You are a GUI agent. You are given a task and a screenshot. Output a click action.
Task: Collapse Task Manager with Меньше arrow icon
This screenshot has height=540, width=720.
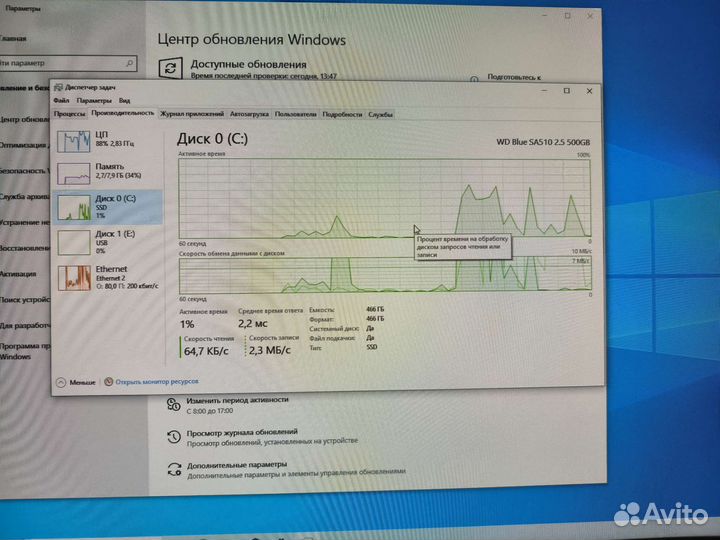[61, 382]
